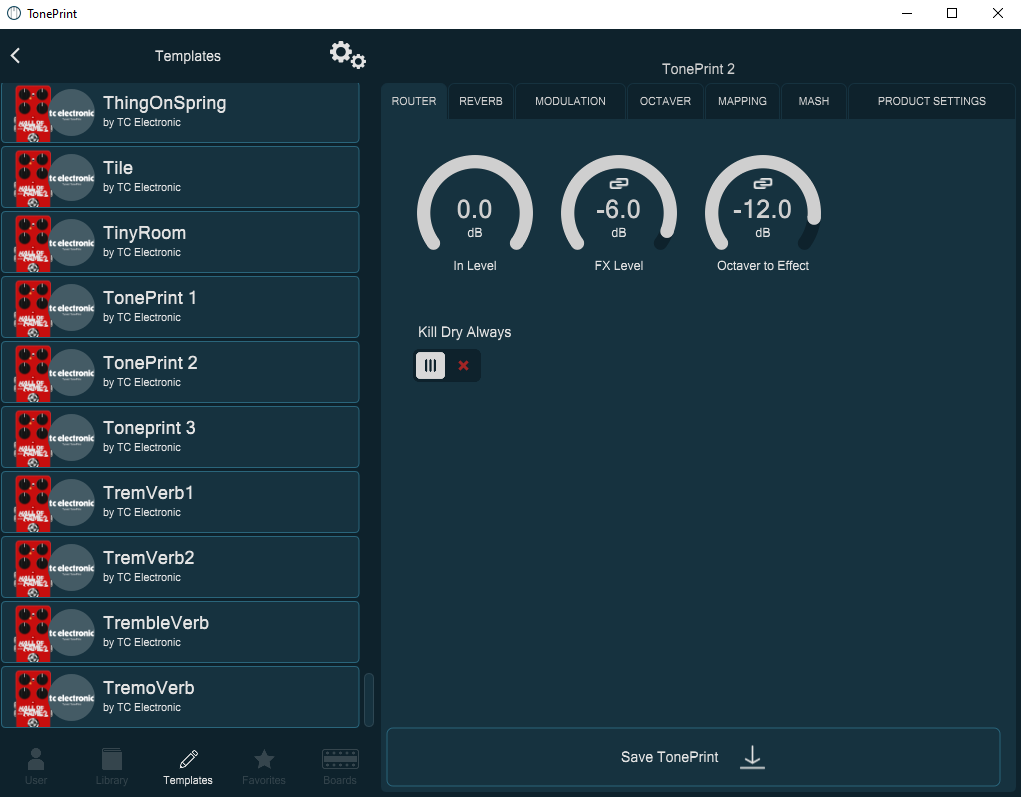Choose the TrembleVerb template
The height and width of the screenshot is (797, 1021).
(180, 633)
